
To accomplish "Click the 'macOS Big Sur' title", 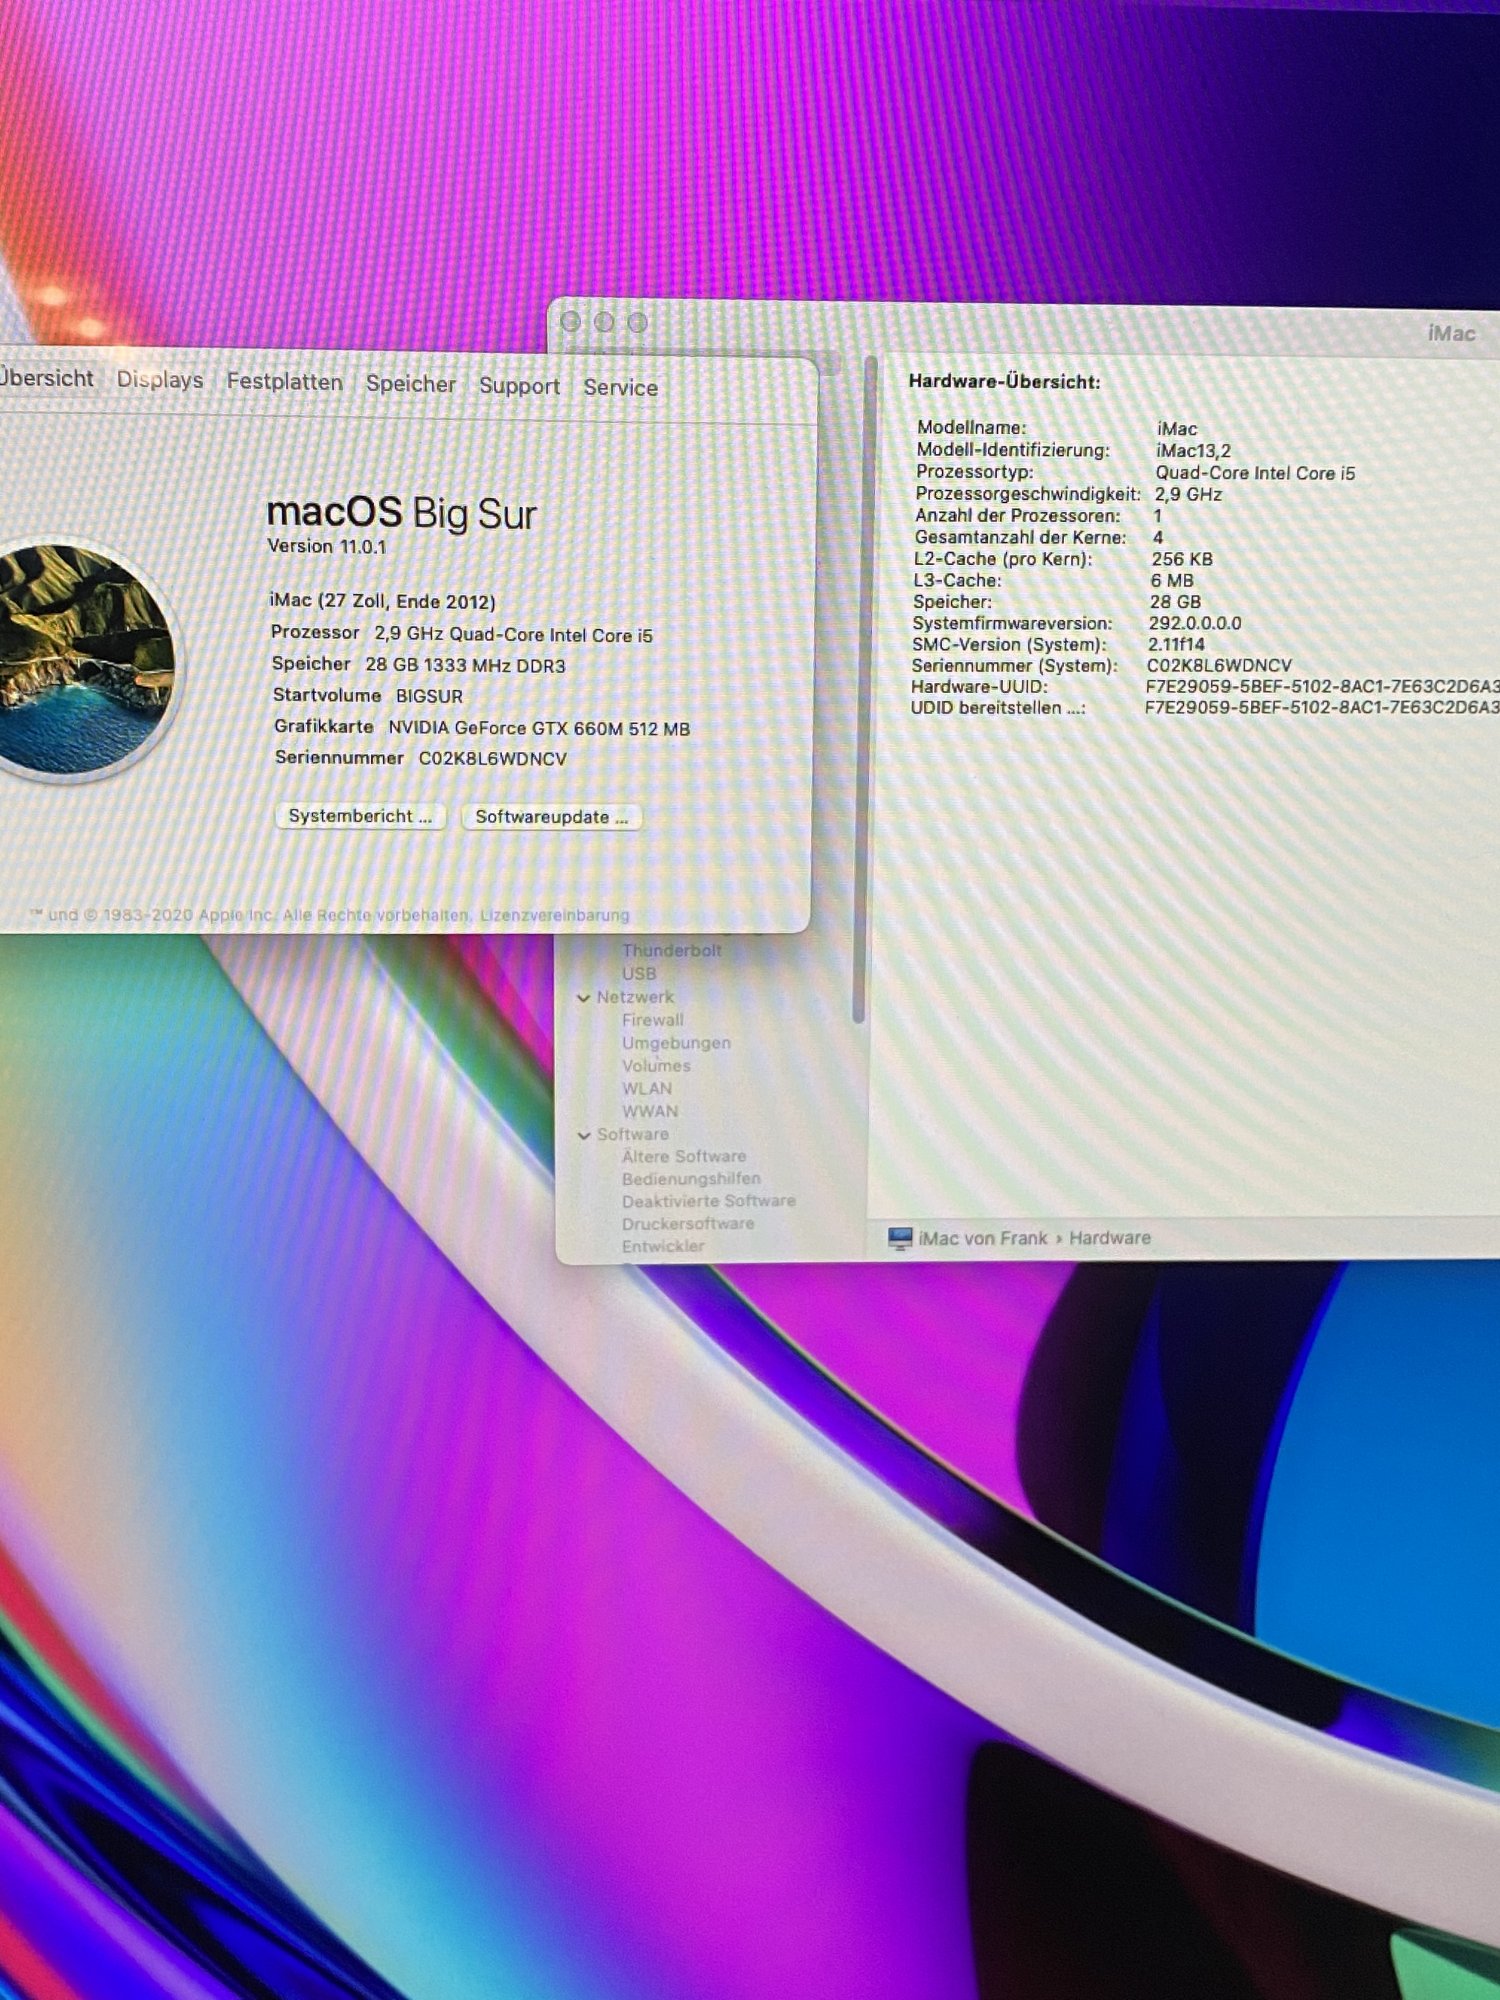I will tap(402, 513).
